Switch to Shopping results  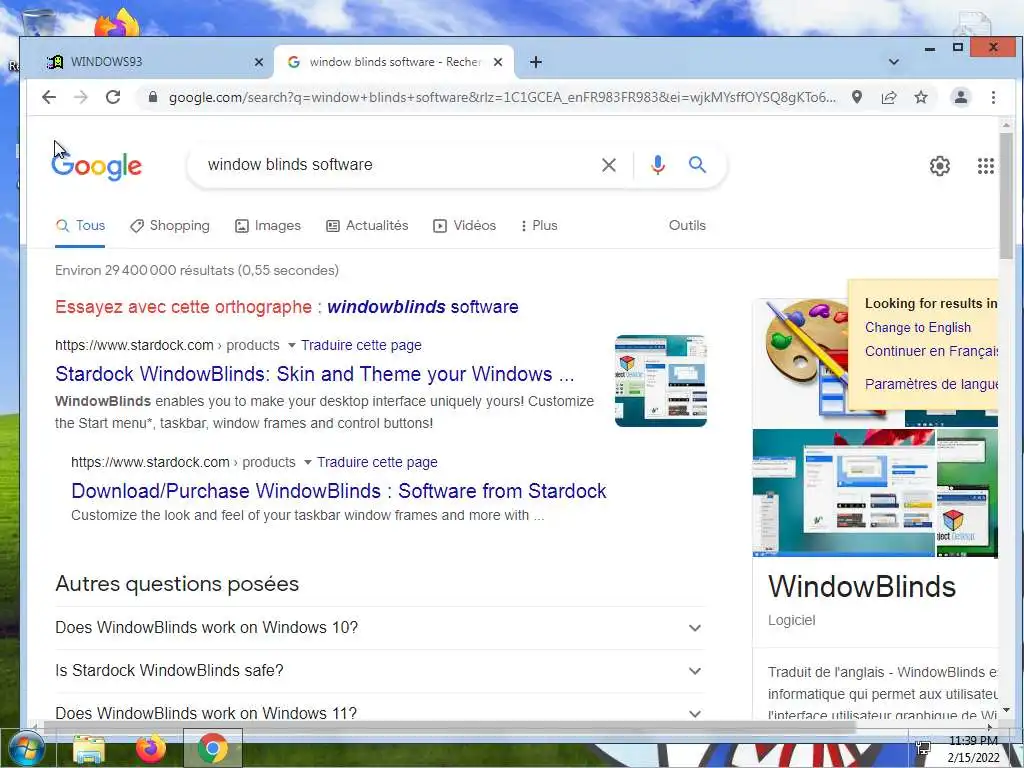170,226
